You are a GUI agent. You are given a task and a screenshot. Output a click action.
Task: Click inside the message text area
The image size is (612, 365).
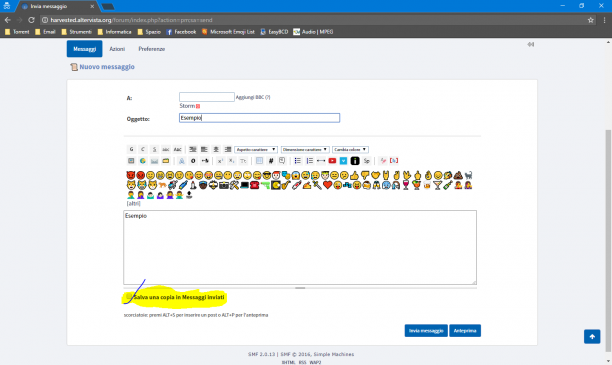tap(300, 247)
